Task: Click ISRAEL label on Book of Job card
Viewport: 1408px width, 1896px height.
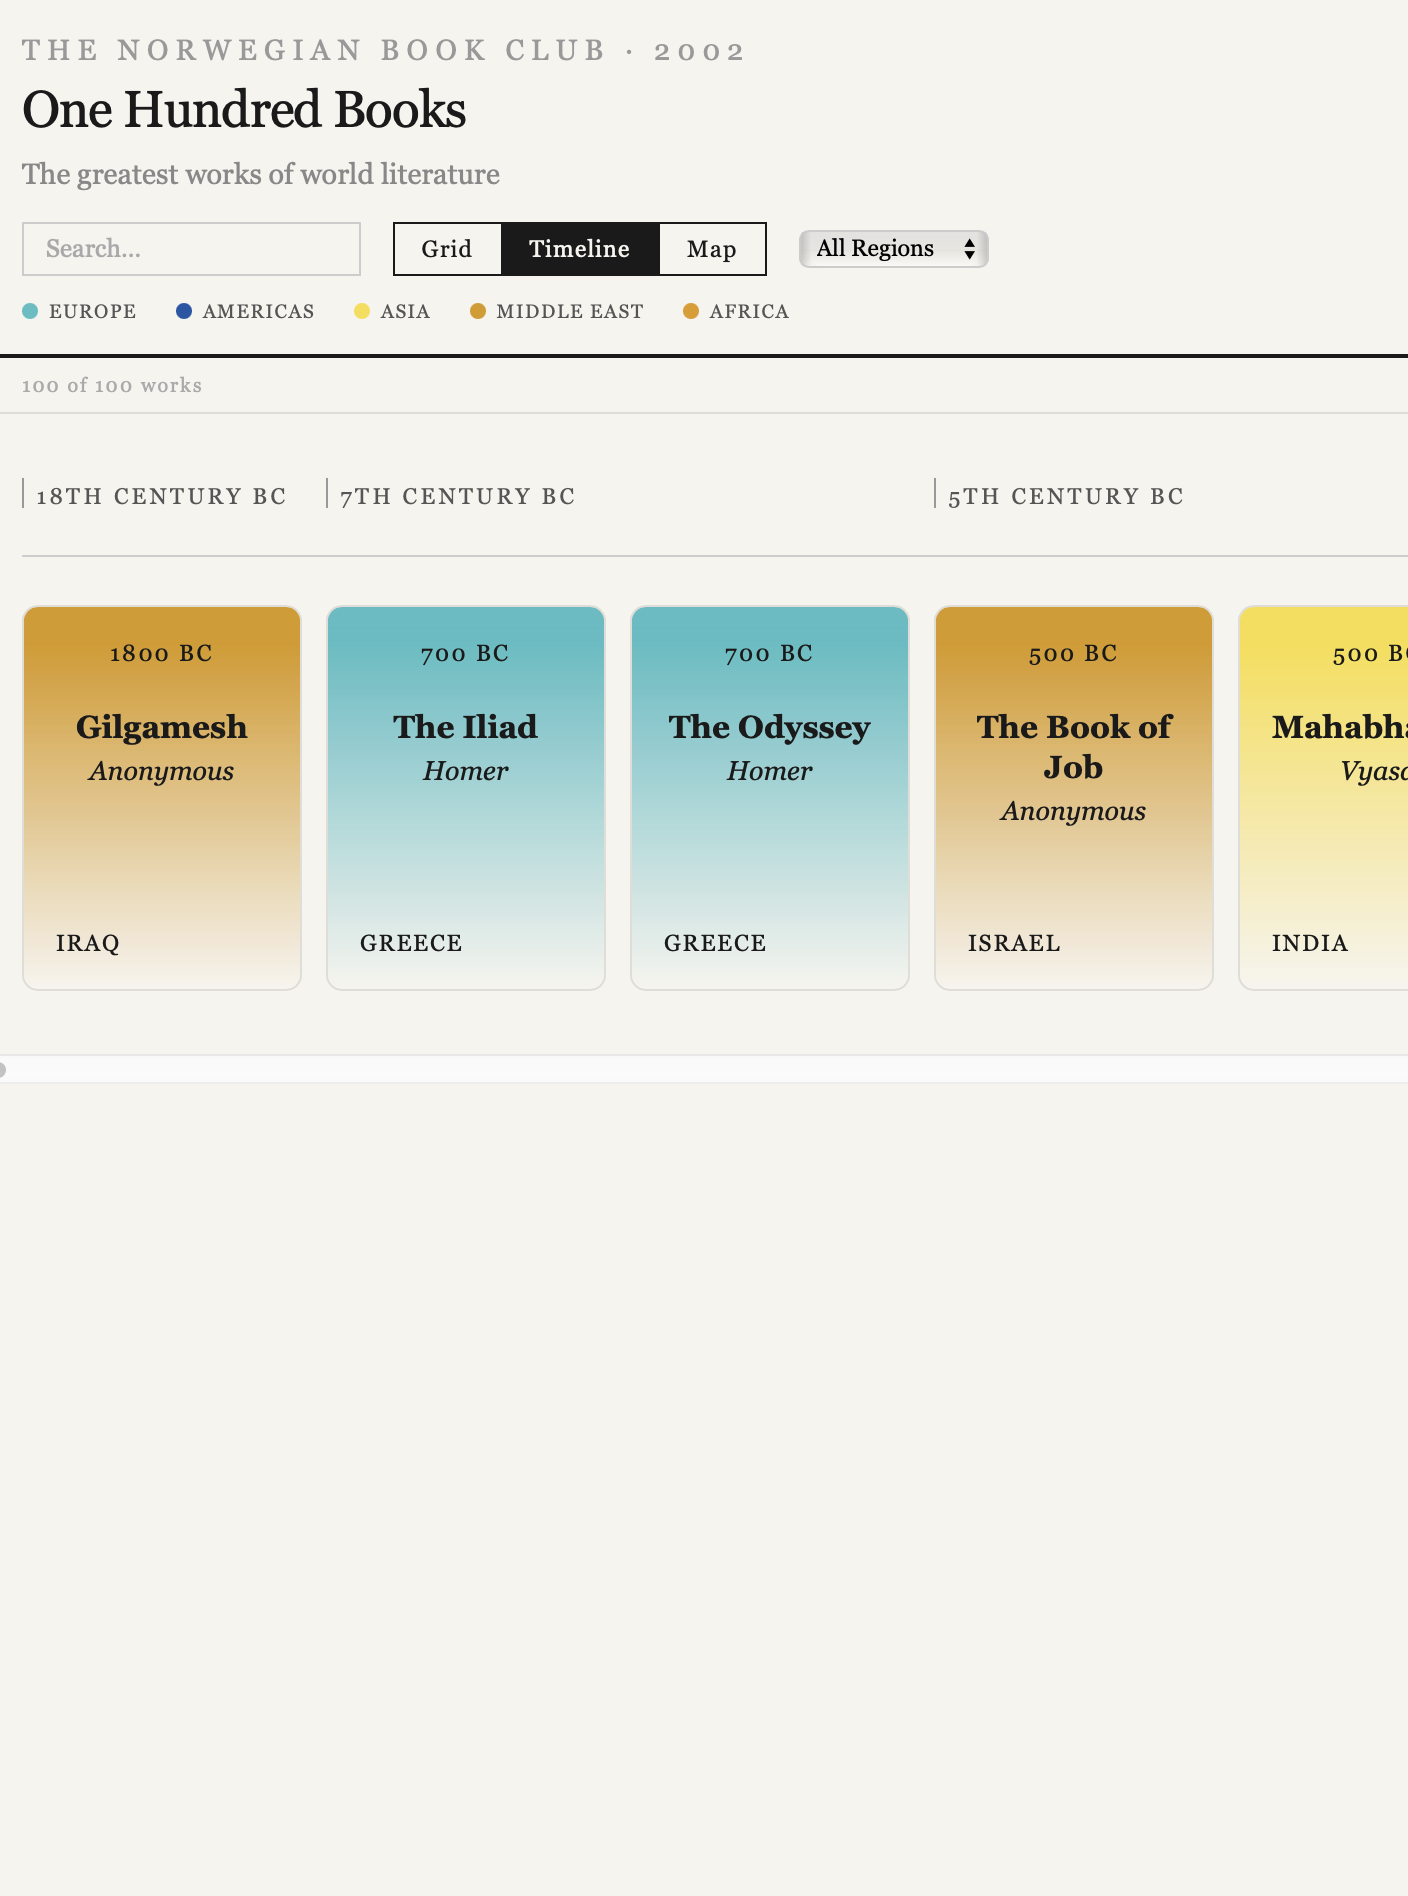Action: tap(1014, 943)
